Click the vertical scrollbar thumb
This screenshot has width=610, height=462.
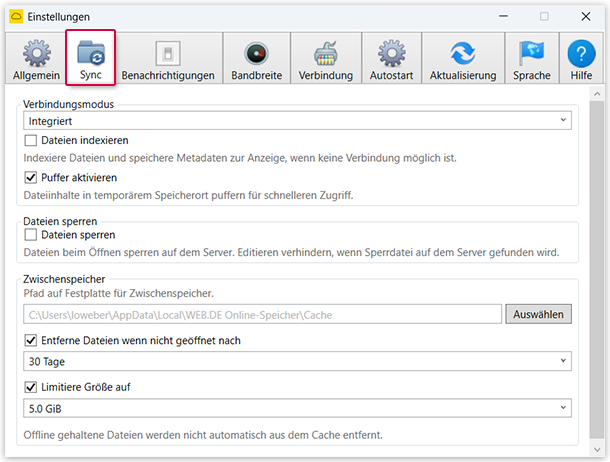pyautogui.click(x=597, y=269)
